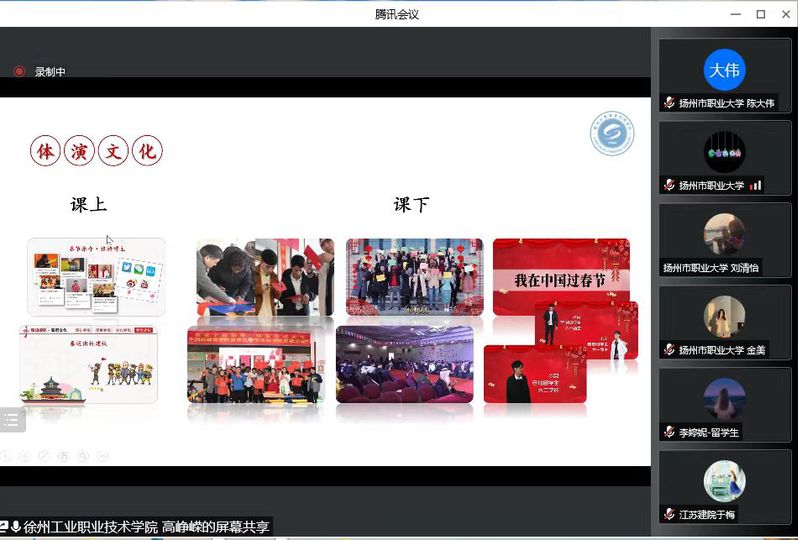Click the 录制中 recording status text

49,72
